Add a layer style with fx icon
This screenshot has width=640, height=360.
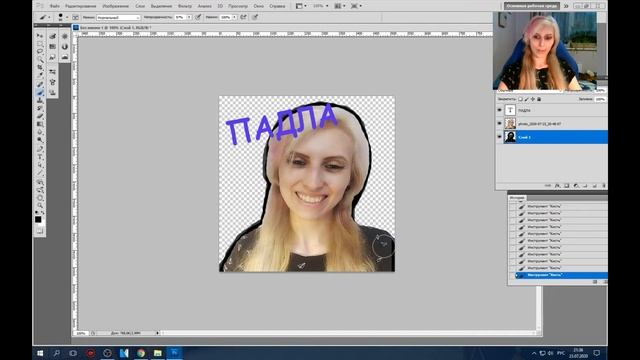(558, 186)
